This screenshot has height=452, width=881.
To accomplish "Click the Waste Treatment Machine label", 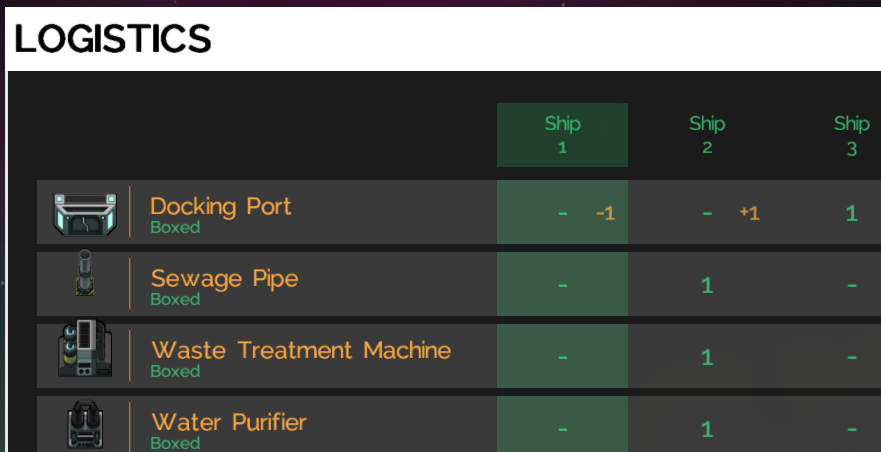I will coord(301,350).
